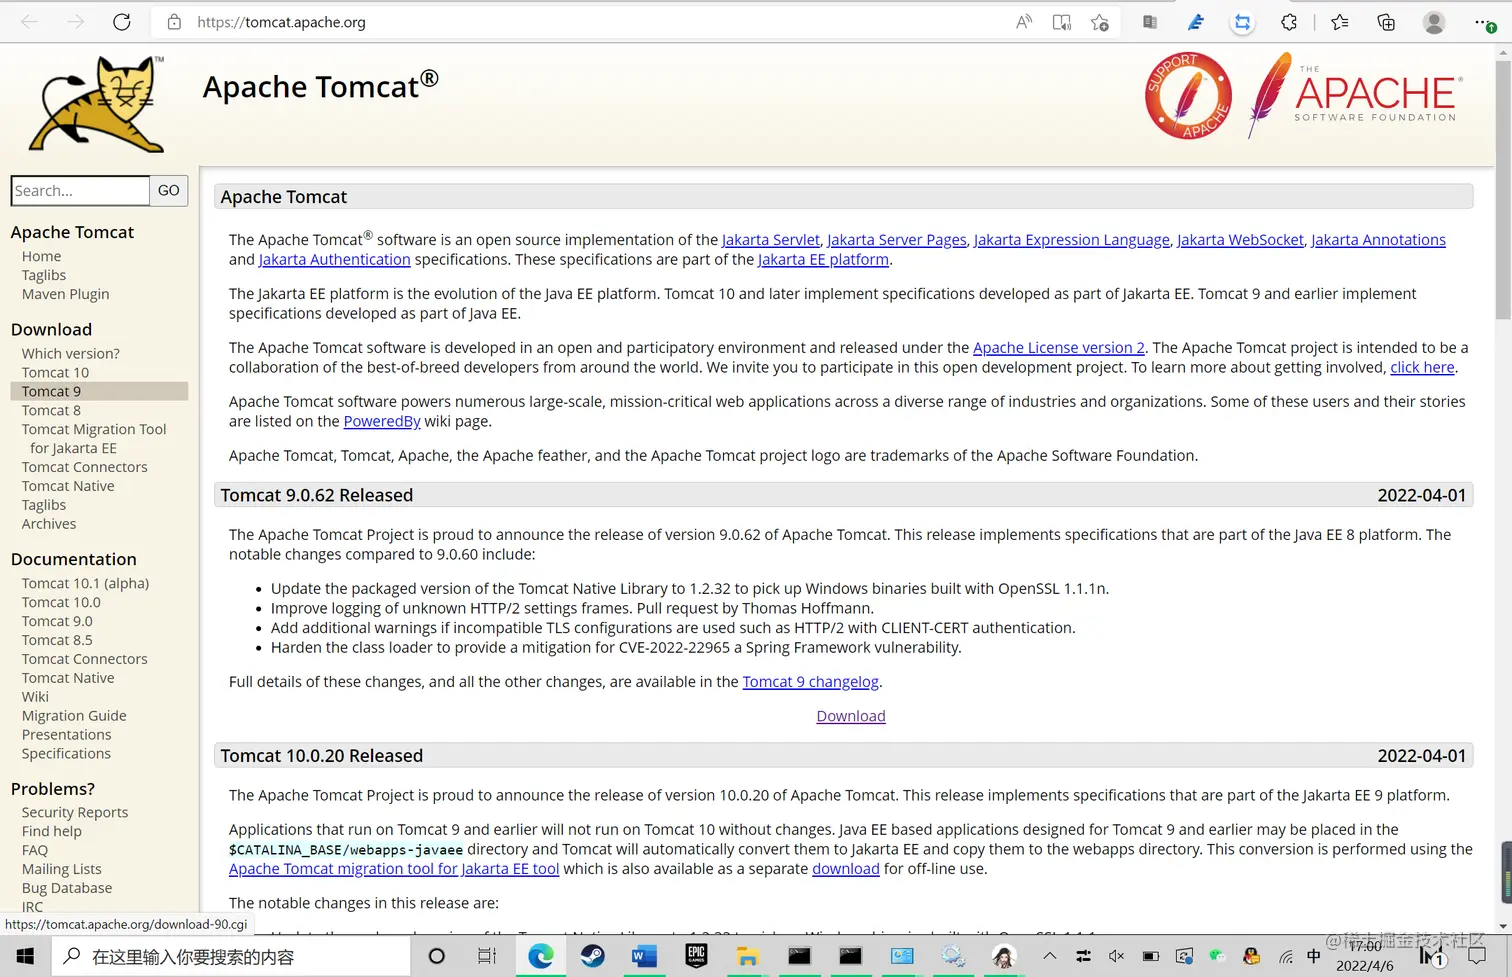This screenshot has width=1512, height=977.
Task: Open Tomcat 10.1 (alpha) documentation
Action: coord(85,583)
